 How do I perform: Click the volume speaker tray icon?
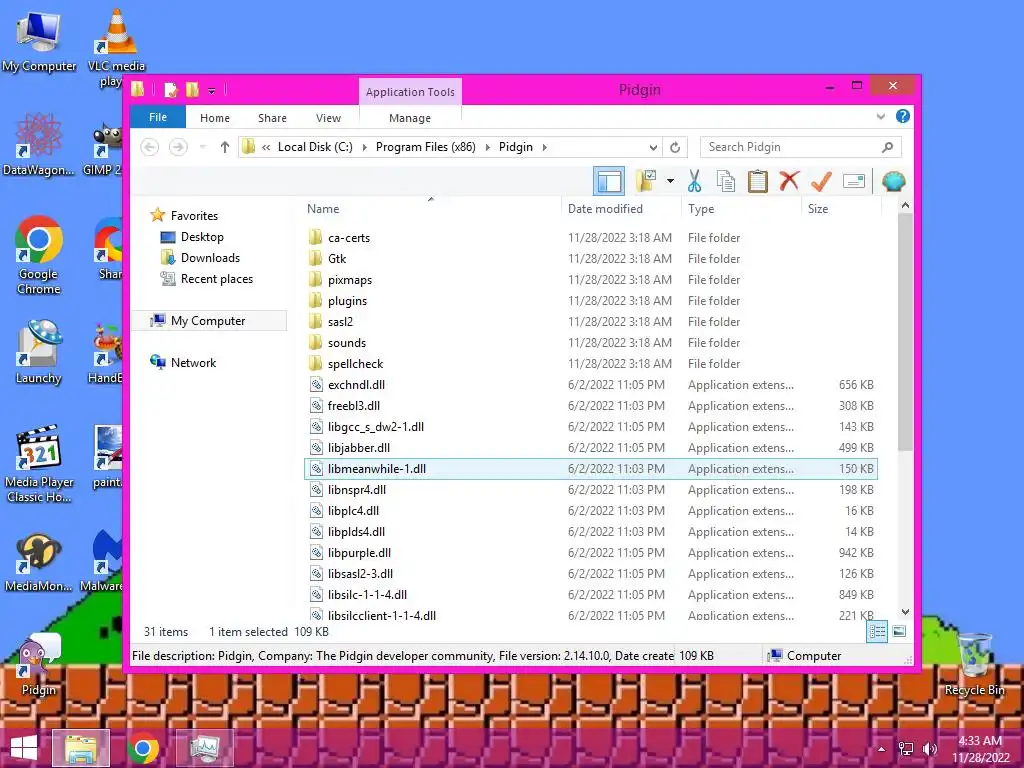930,748
